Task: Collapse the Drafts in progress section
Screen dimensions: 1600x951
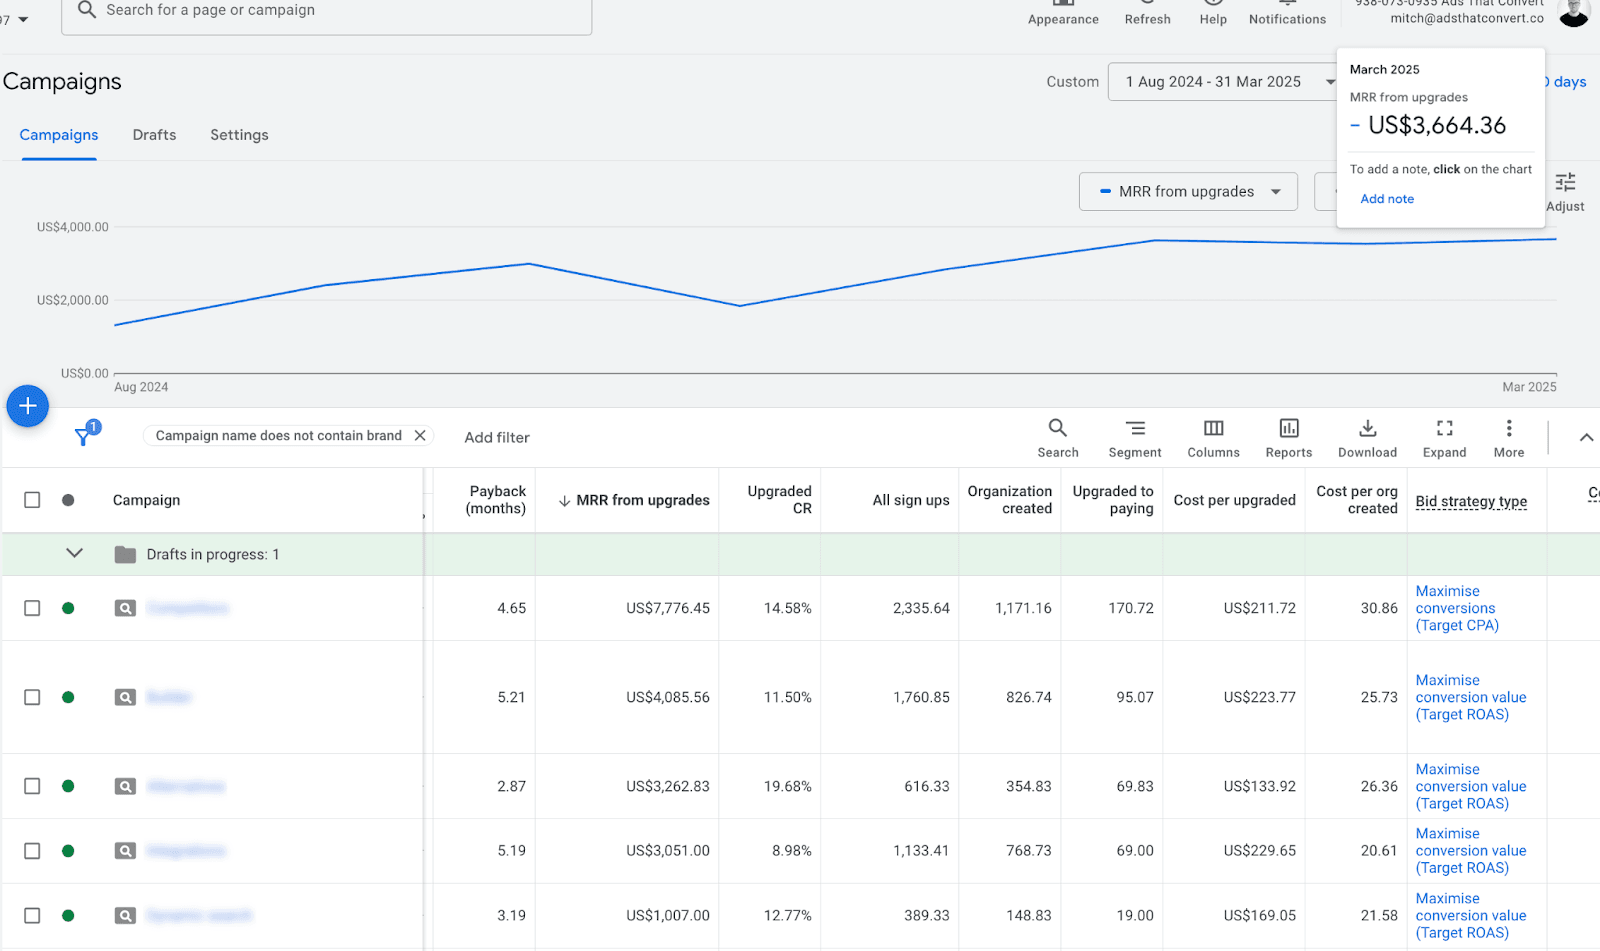Action: coord(74,553)
